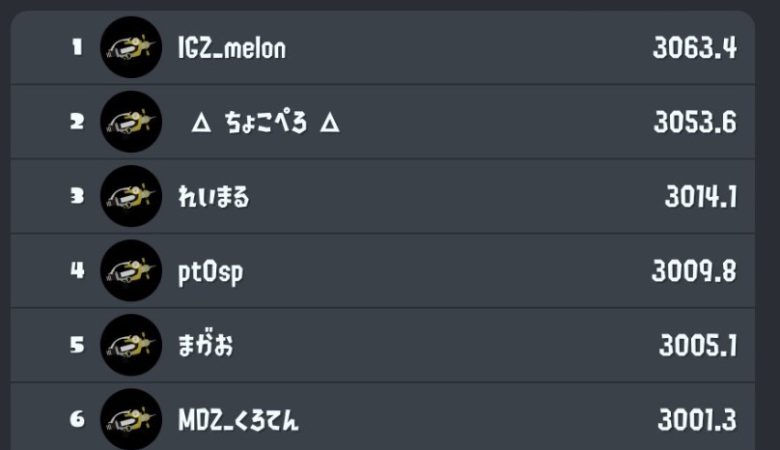Open the ptOsp player name
Image resolution: width=780 pixels, height=450 pixels.
210,271
